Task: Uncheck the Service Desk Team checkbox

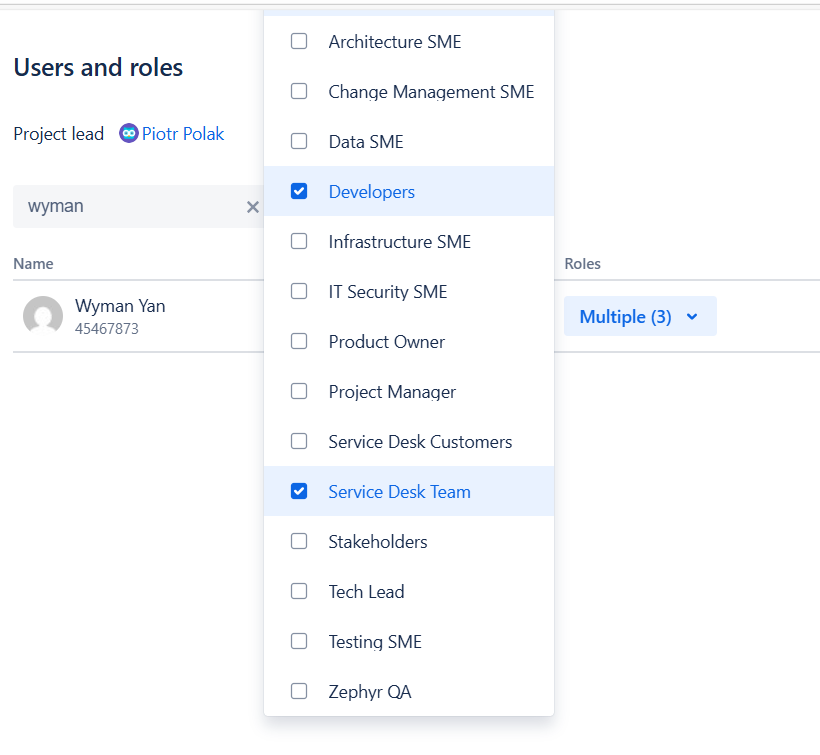Action: tap(299, 492)
